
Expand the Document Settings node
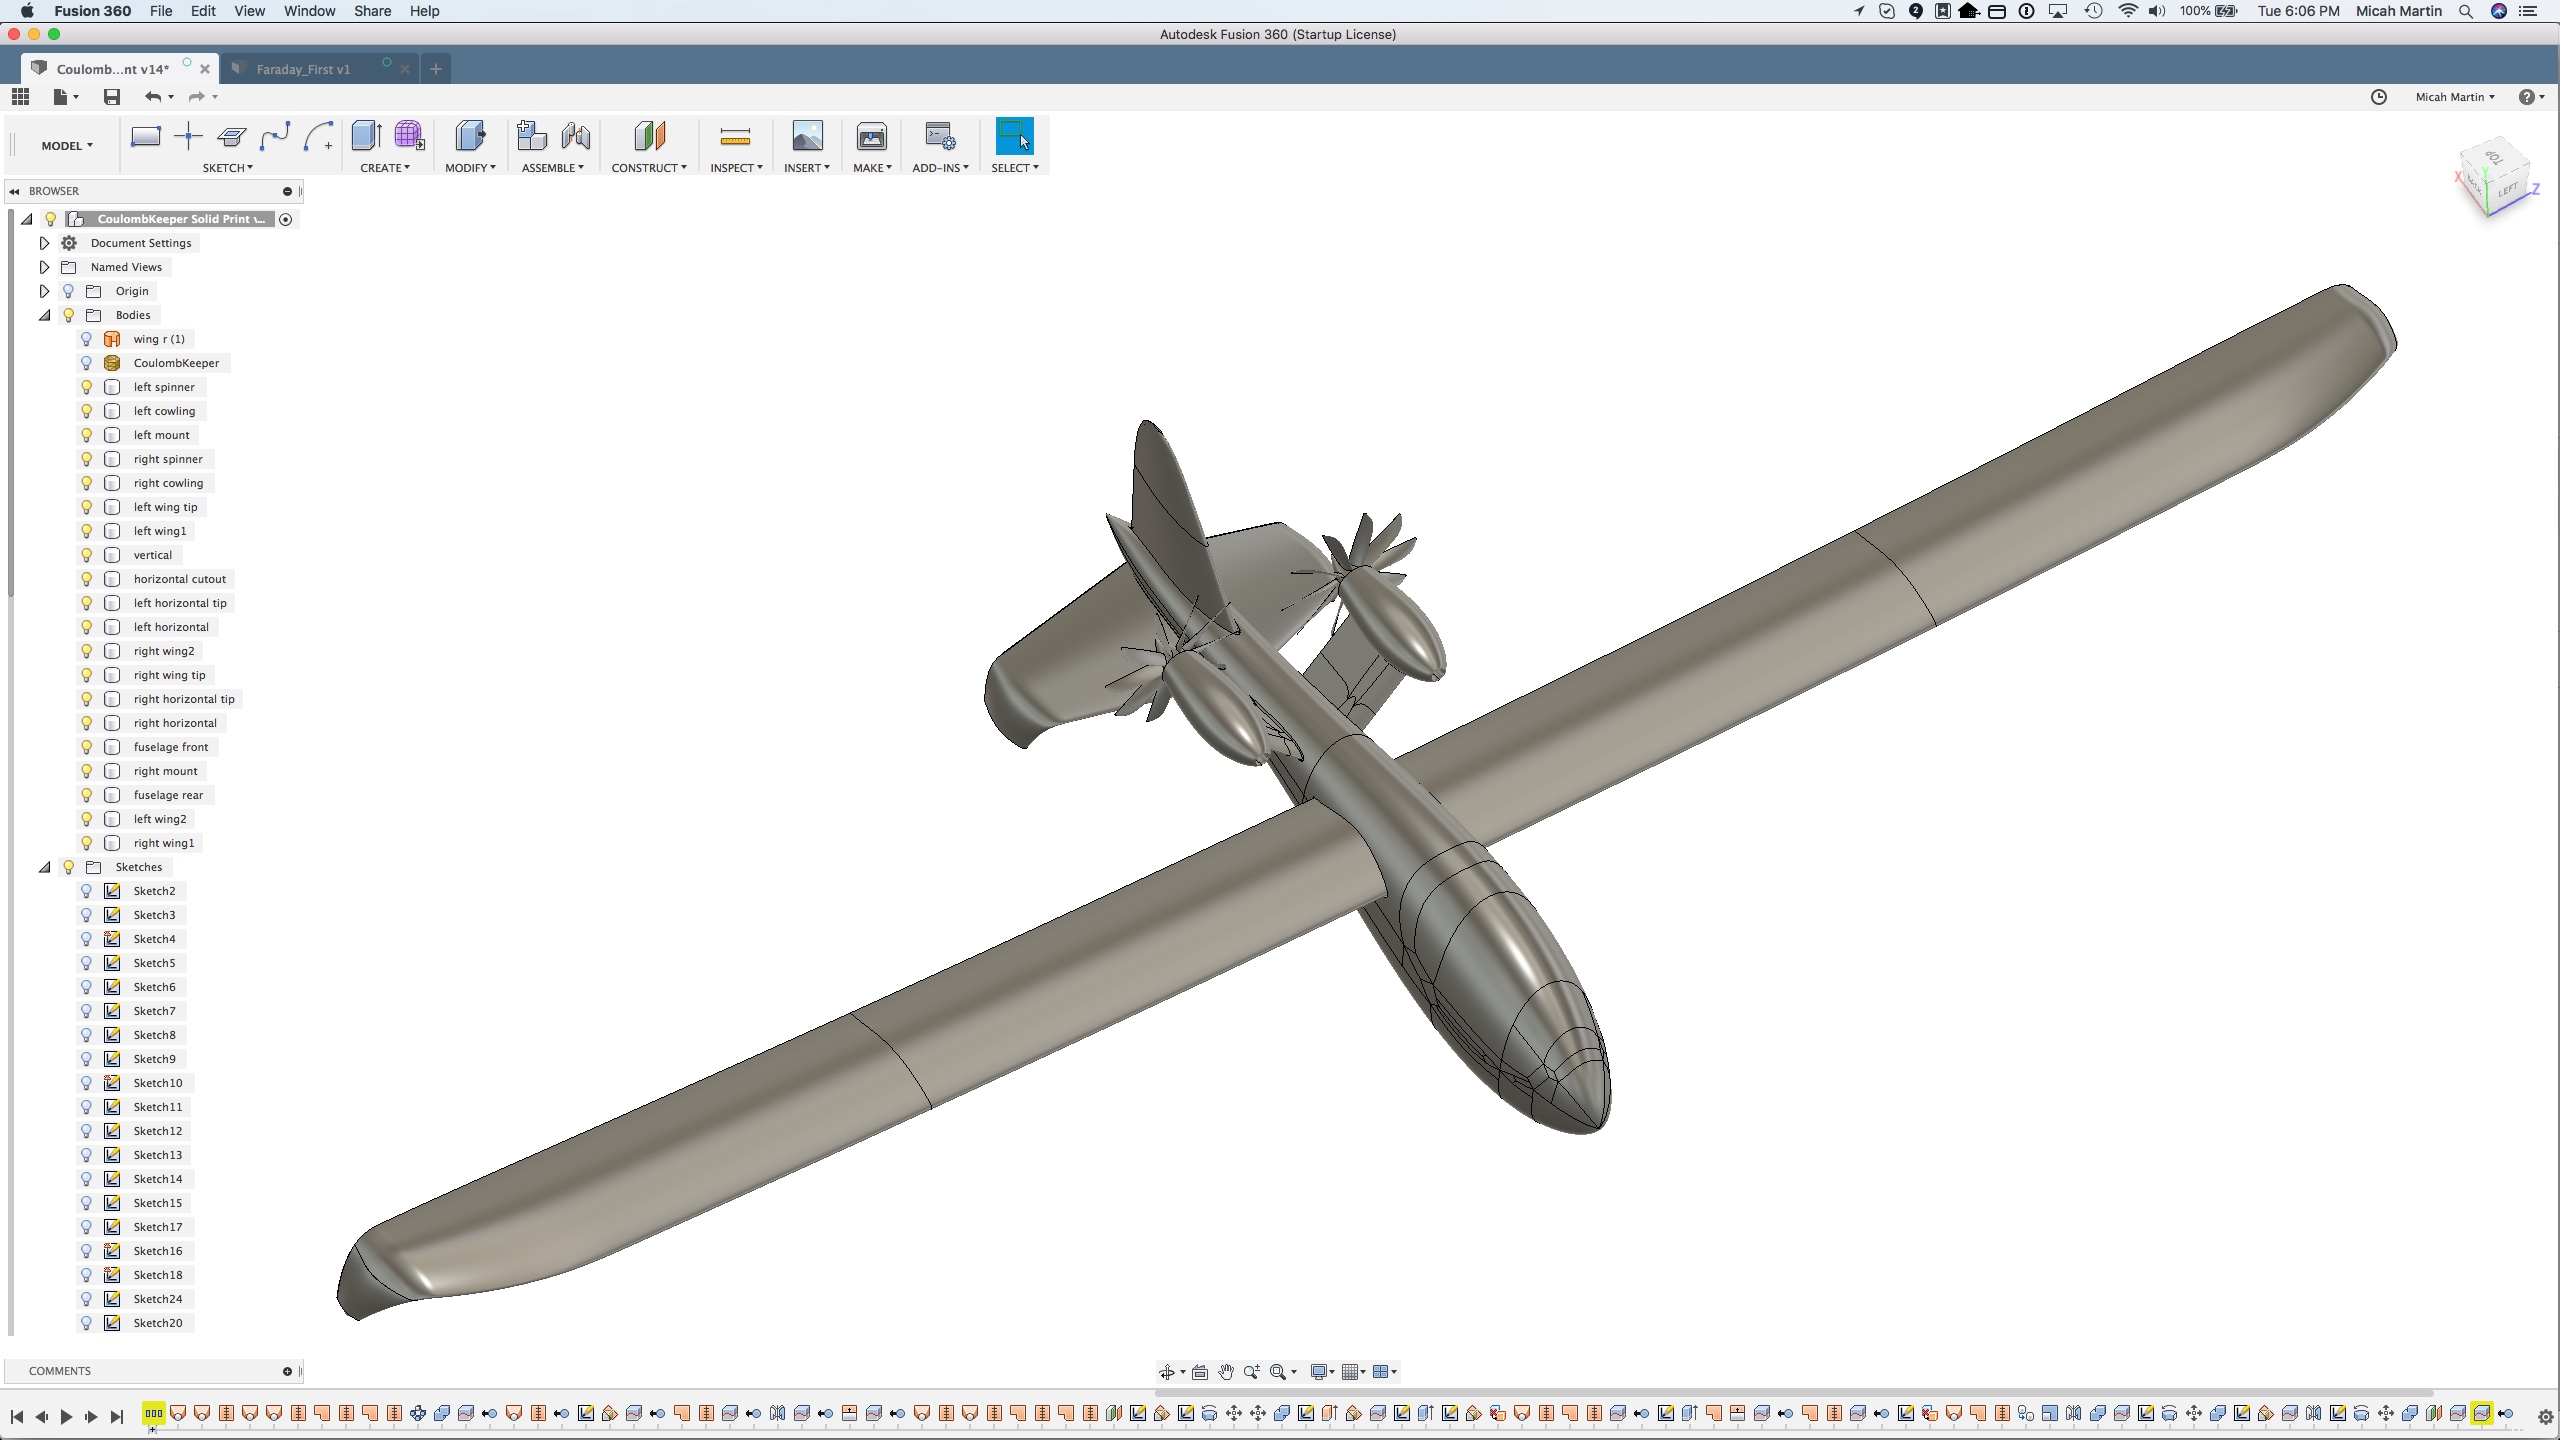click(x=44, y=243)
